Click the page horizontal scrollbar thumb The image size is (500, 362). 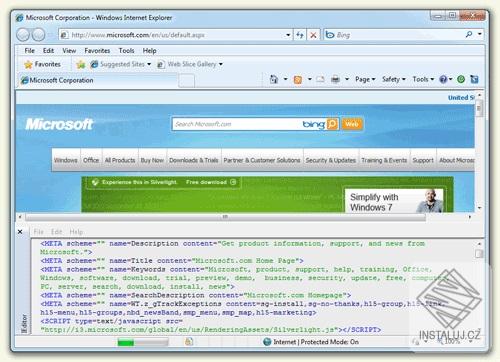click(225, 217)
